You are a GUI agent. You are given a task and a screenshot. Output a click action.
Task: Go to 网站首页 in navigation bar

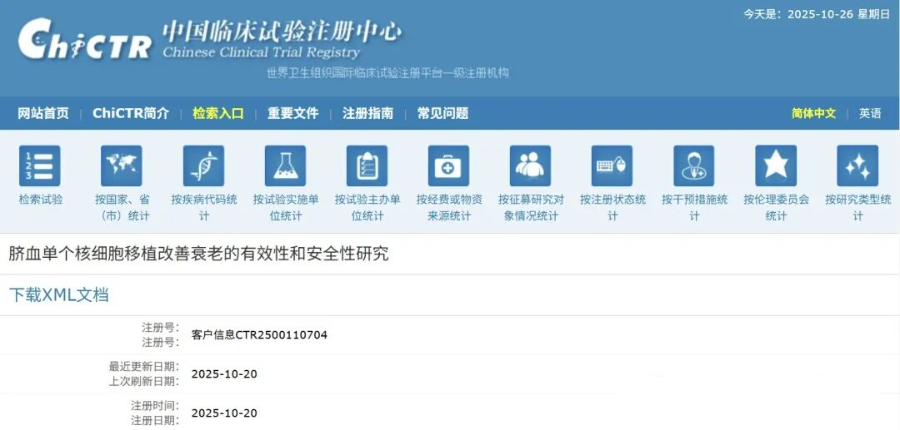click(x=43, y=113)
